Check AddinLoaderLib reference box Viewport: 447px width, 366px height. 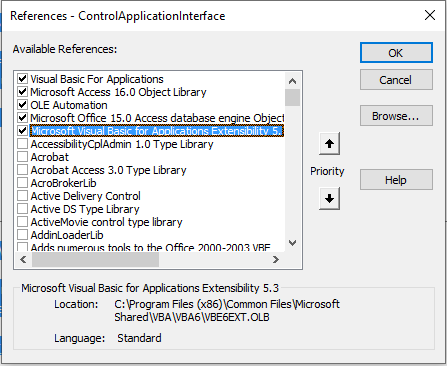tap(22, 235)
